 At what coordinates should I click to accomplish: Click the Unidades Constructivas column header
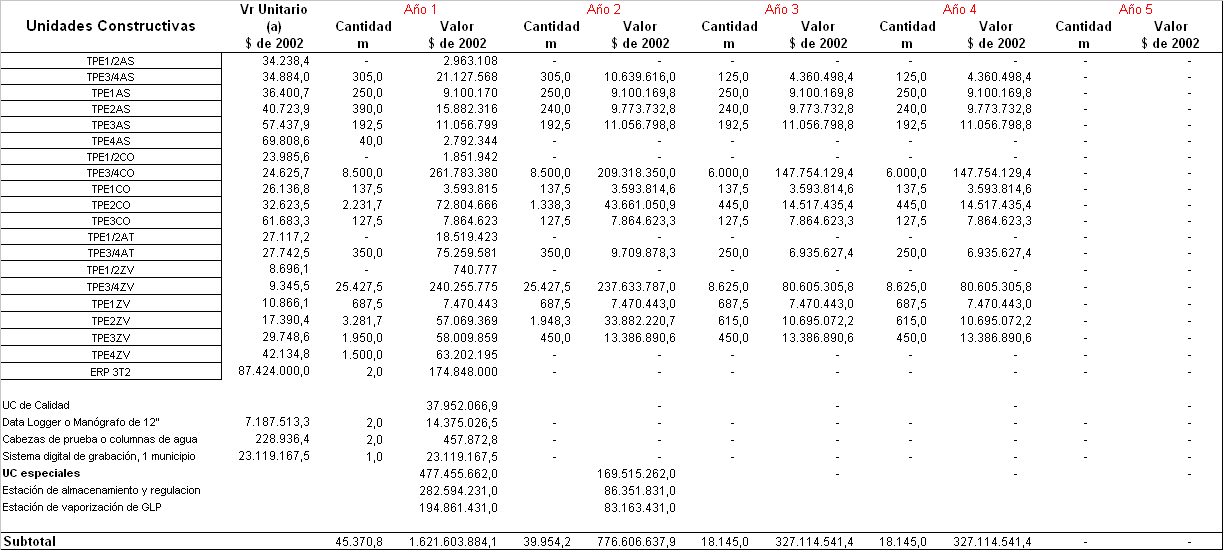(x=111, y=26)
